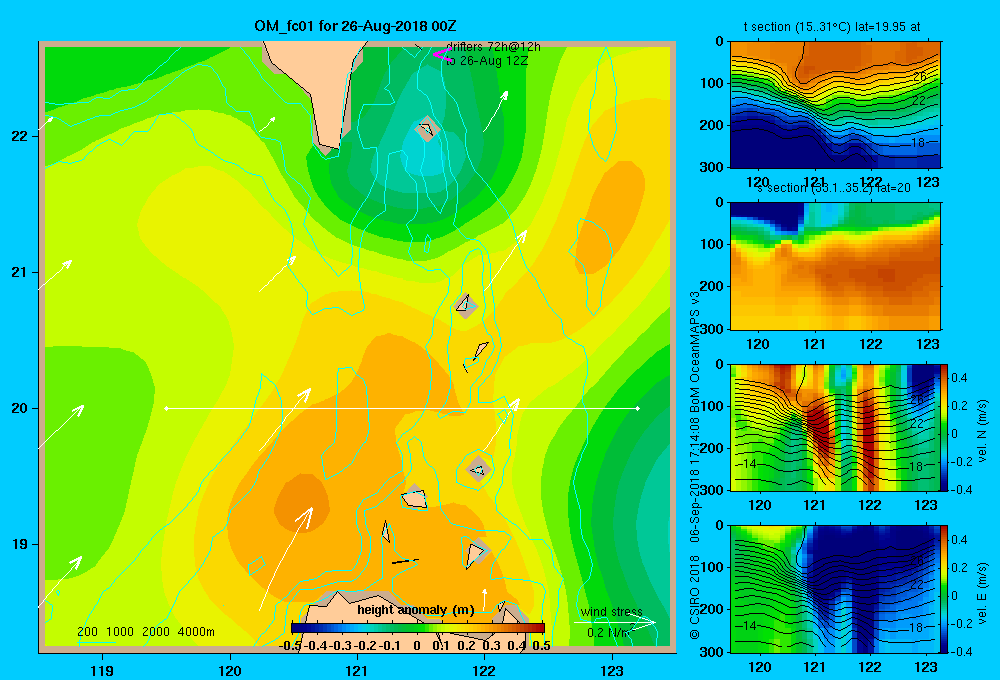This screenshot has width=1000, height=680.
Task: Click the 26 isotherm label in t section
Action: pyautogui.click(x=919, y=77)
